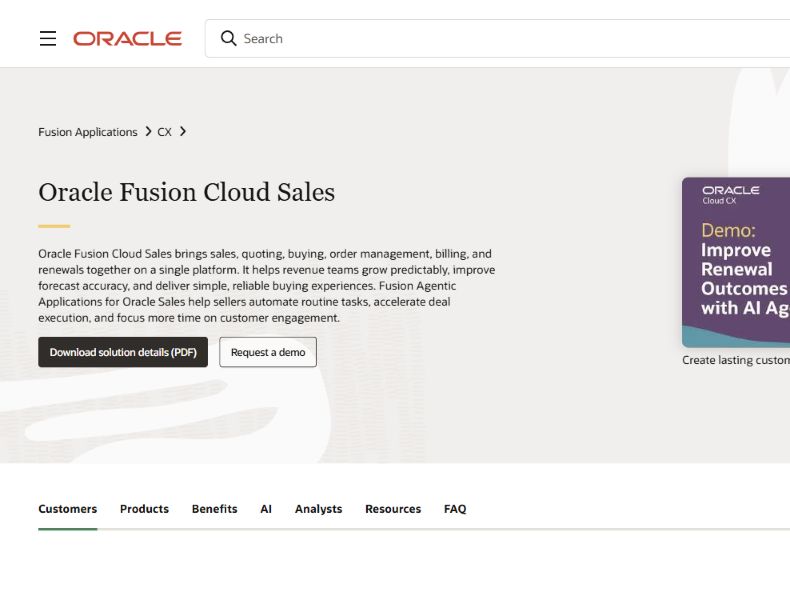Open the AI tab
Viewport: 790px width, 600px height.
[266, 509]
